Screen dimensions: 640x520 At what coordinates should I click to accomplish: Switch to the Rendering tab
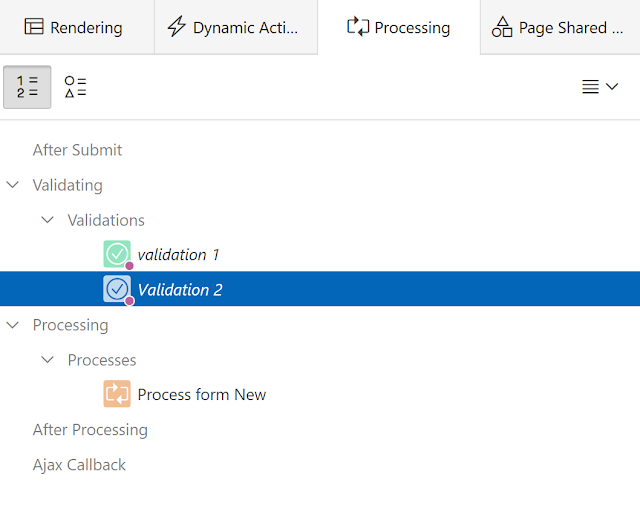77,28
